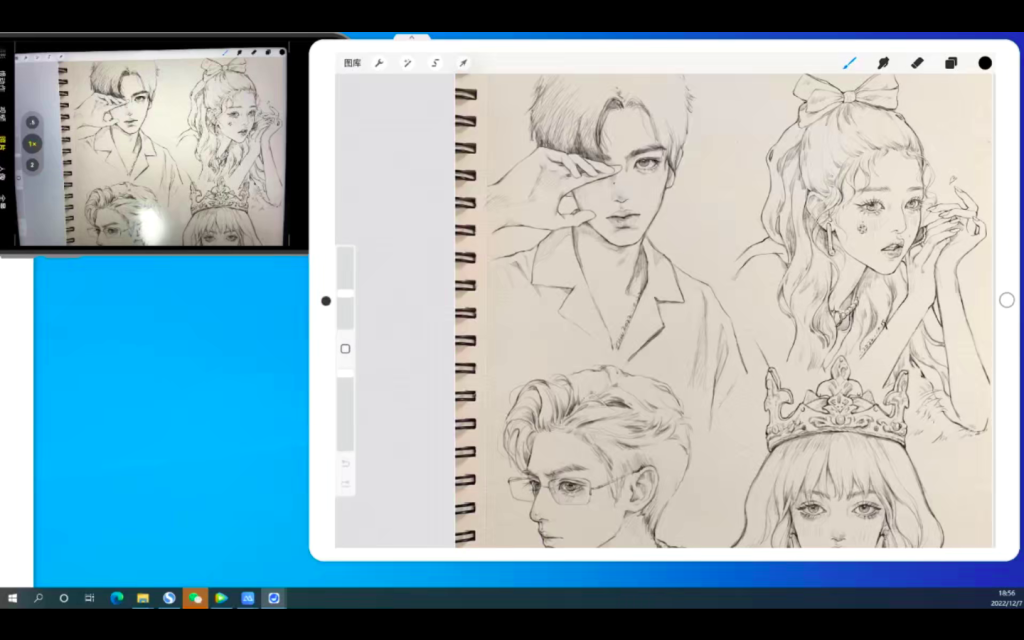Image resolution: width=1024 pixels, height=640 pixels.
Task: Open Windows Search on the taskbar
Action: coord(38,598)
